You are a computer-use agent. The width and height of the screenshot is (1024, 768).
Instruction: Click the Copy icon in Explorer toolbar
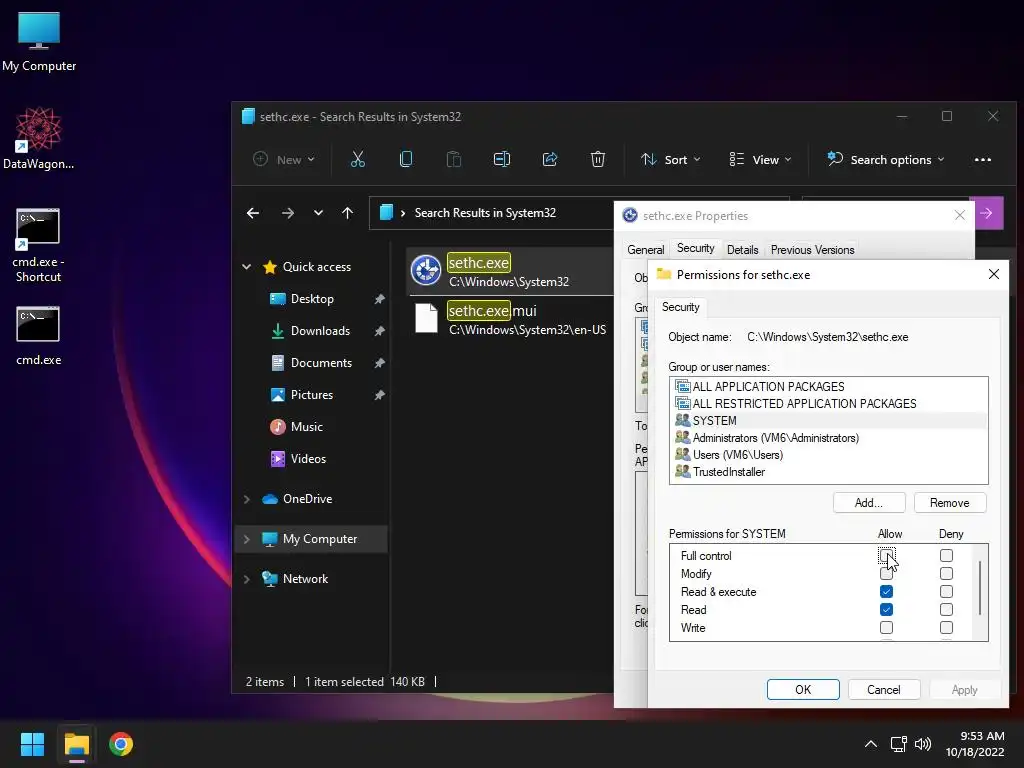click(406, 159)
